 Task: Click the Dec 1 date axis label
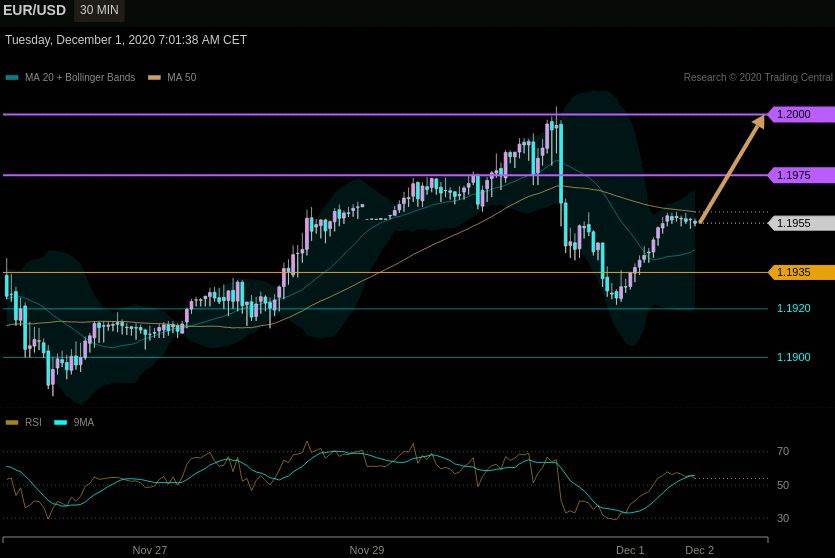click(x=630, y=550)
